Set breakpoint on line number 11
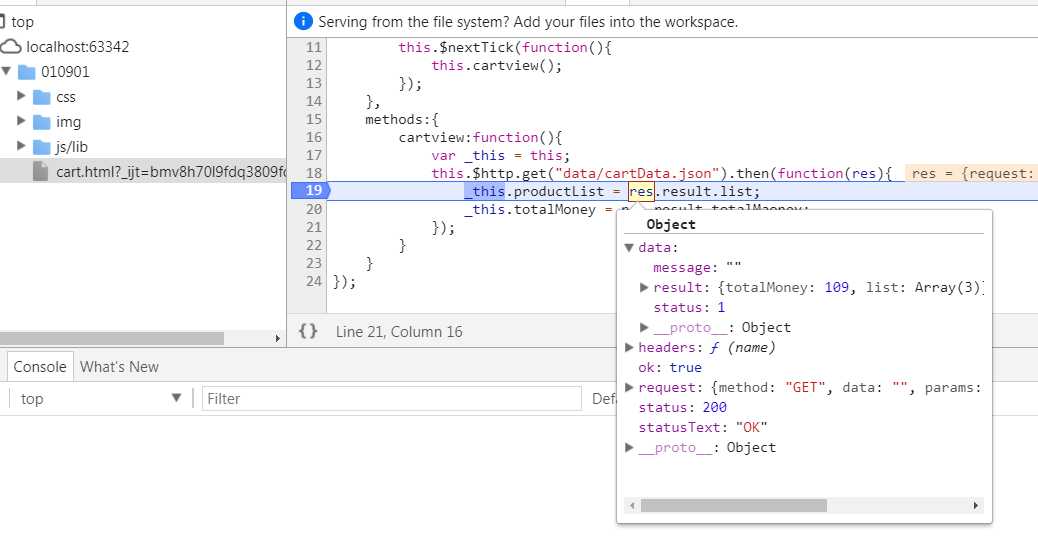Image resolution: width=1038 pixels, height=552 pixels. pos(314,47)
